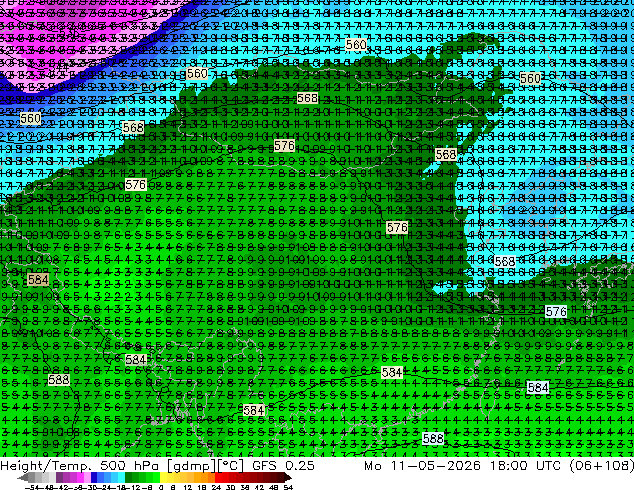Click the '54' legend scale maximum value
This screenshot has height=490, width=634.
pyautogui.click(x=288, y=488)
